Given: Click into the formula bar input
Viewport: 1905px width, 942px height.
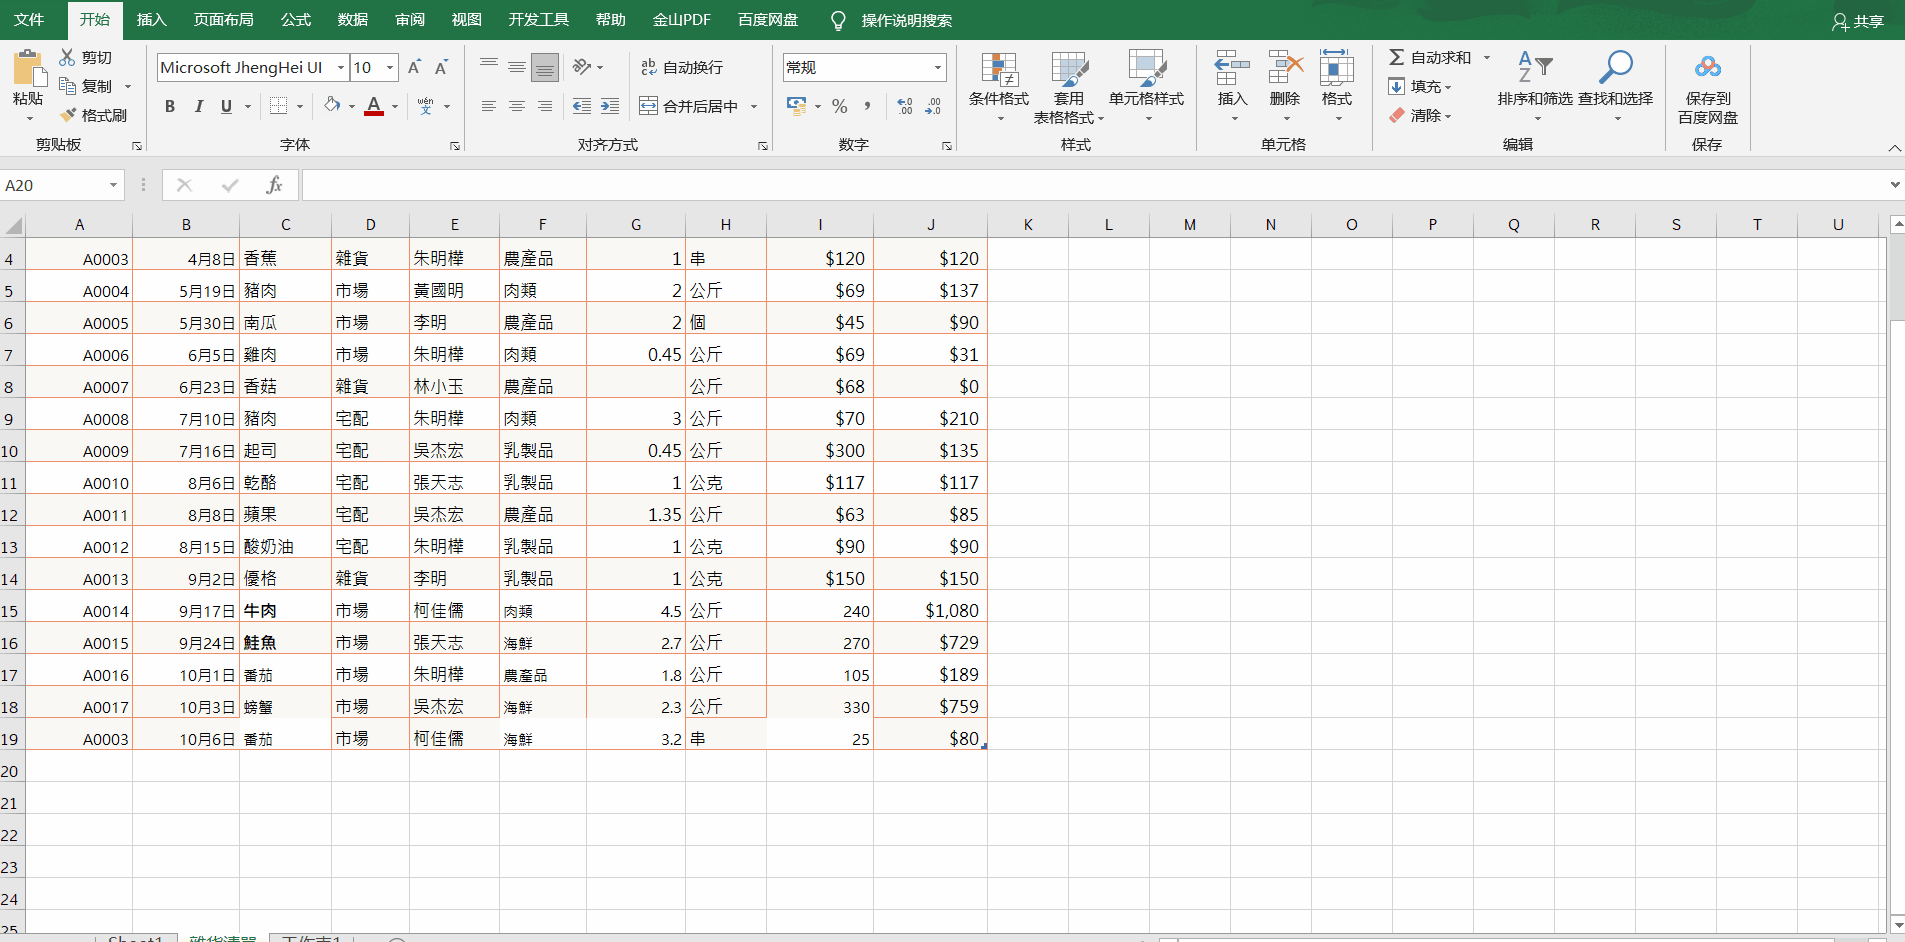Looking at the screenshot, I should [1094, 185].
